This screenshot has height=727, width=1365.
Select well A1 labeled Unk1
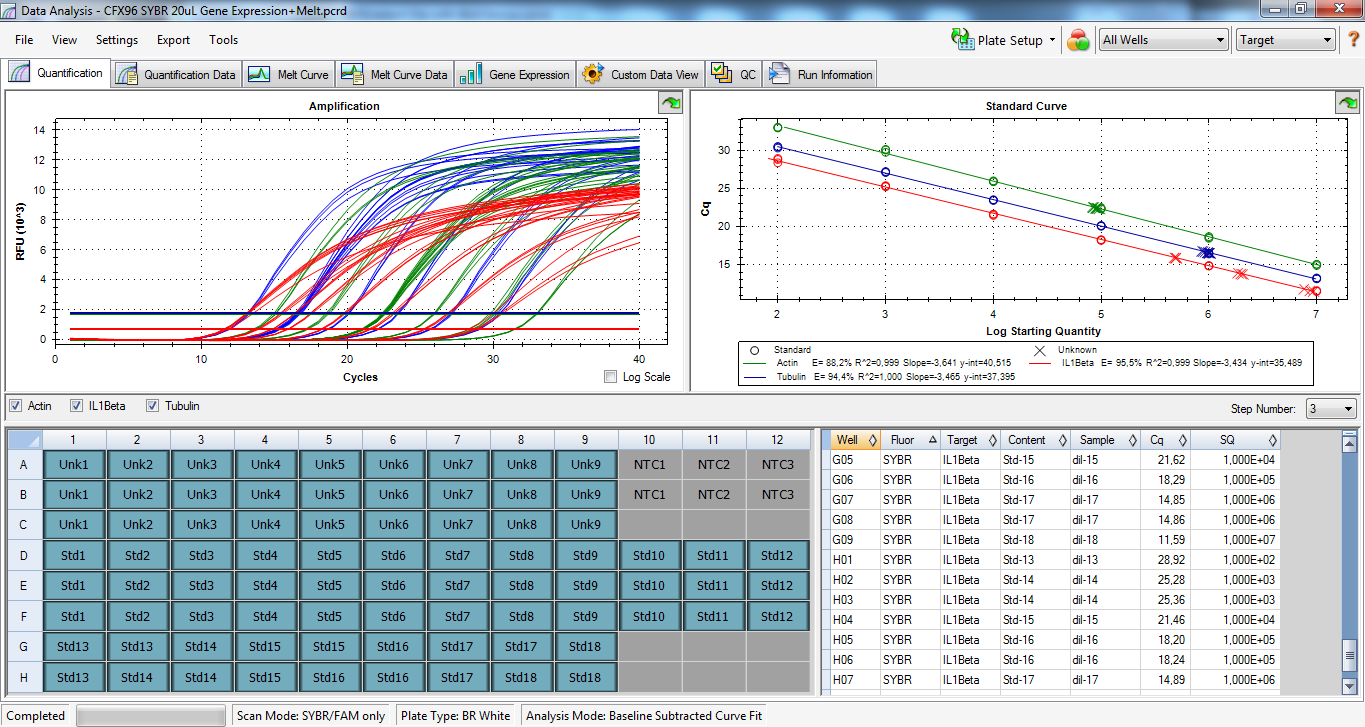[74, 465]
